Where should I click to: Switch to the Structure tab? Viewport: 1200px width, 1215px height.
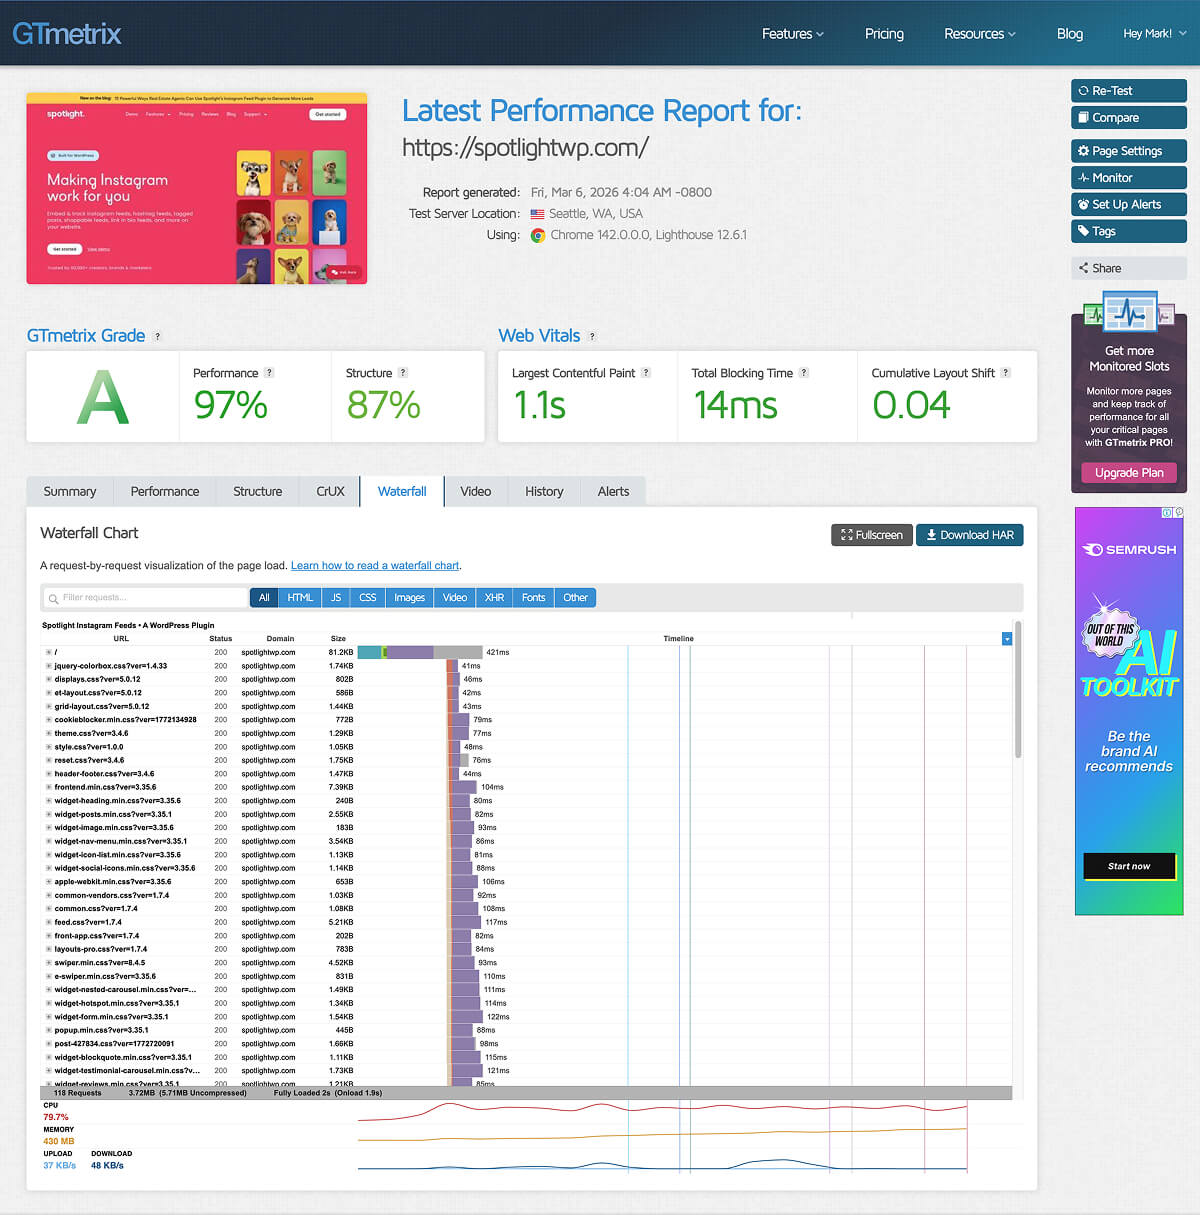[258, 492]
